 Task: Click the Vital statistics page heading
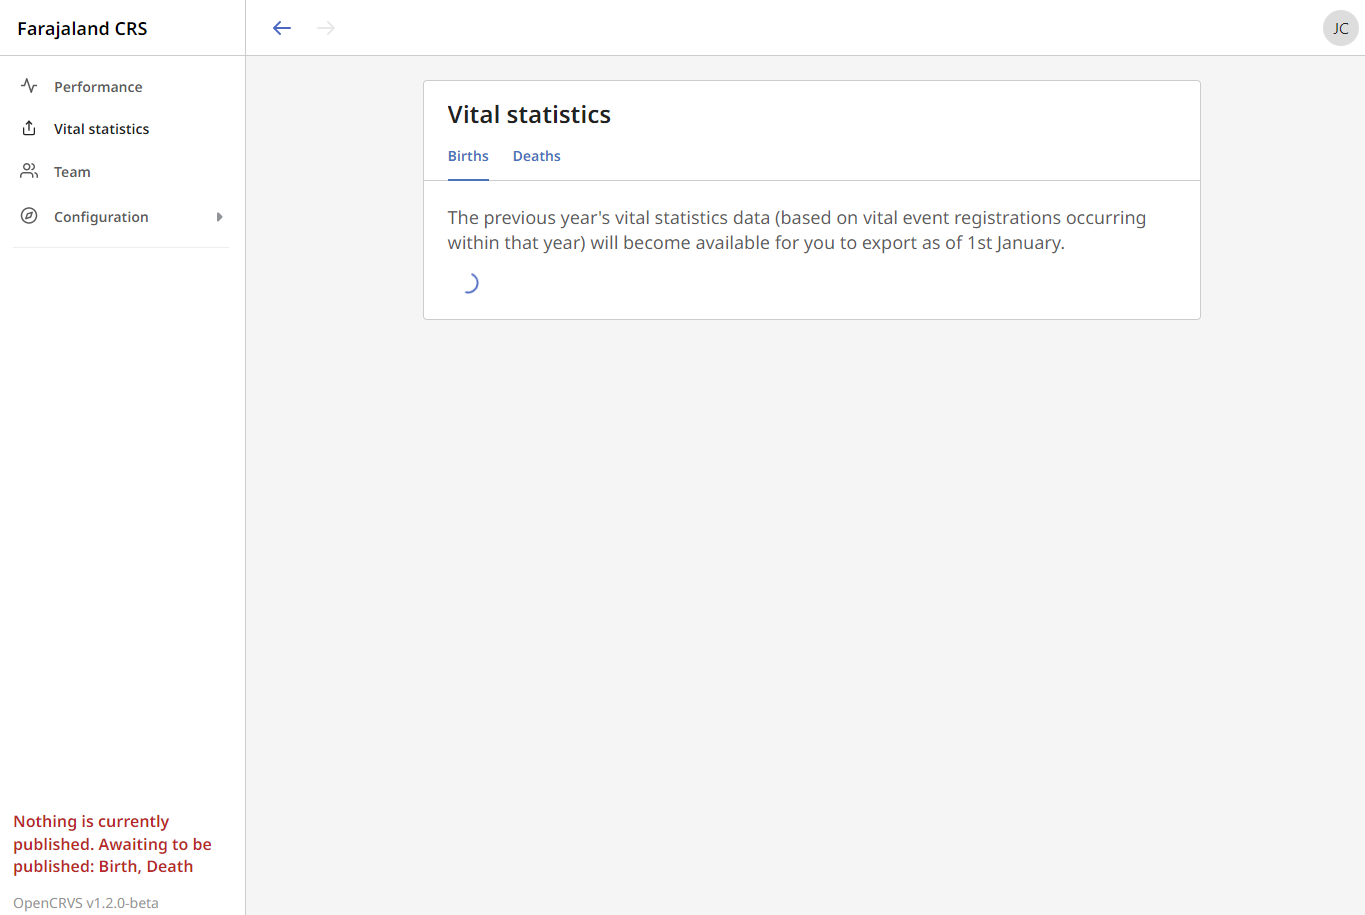(529, 114)
